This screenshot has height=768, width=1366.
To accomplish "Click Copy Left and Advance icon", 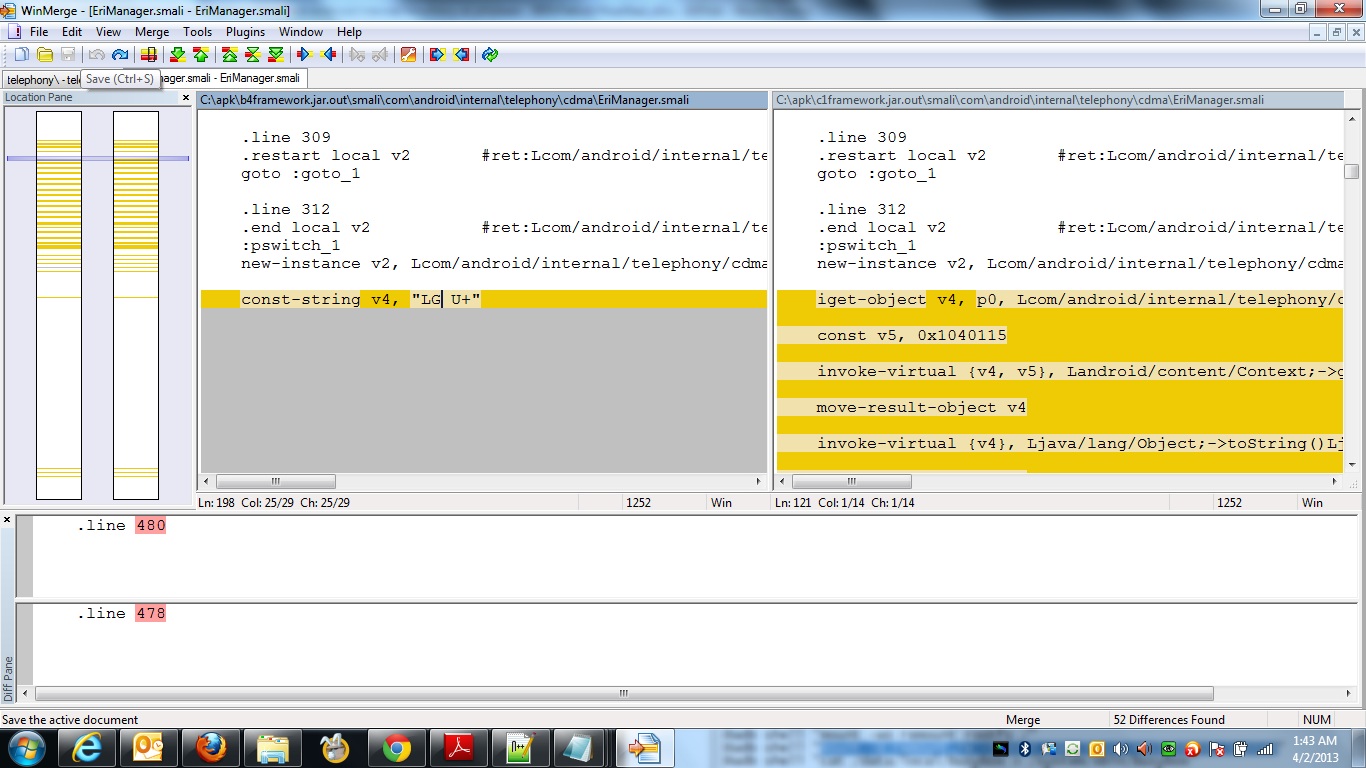I will (380, 55).
